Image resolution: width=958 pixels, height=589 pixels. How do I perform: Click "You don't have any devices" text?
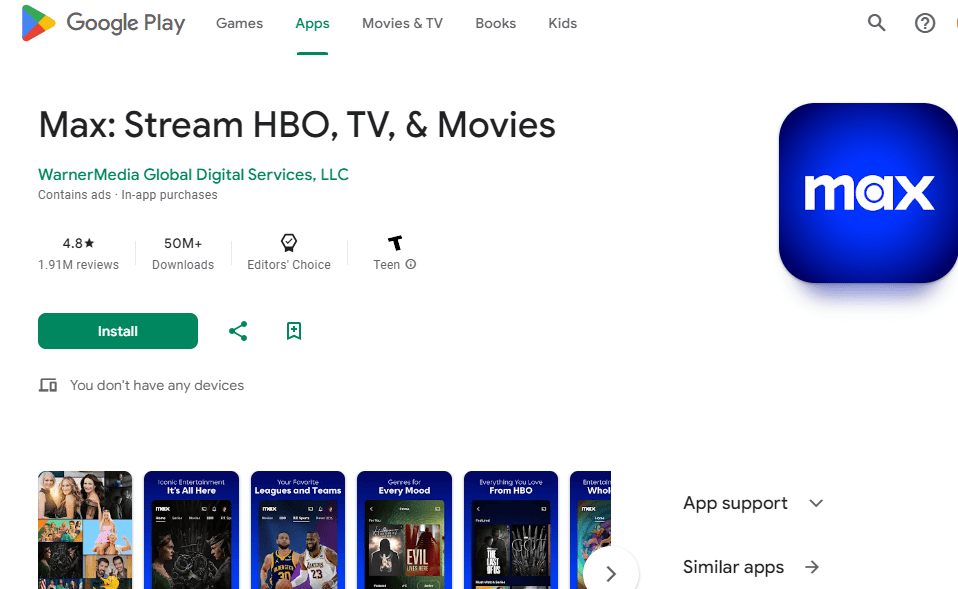[157, 386]
